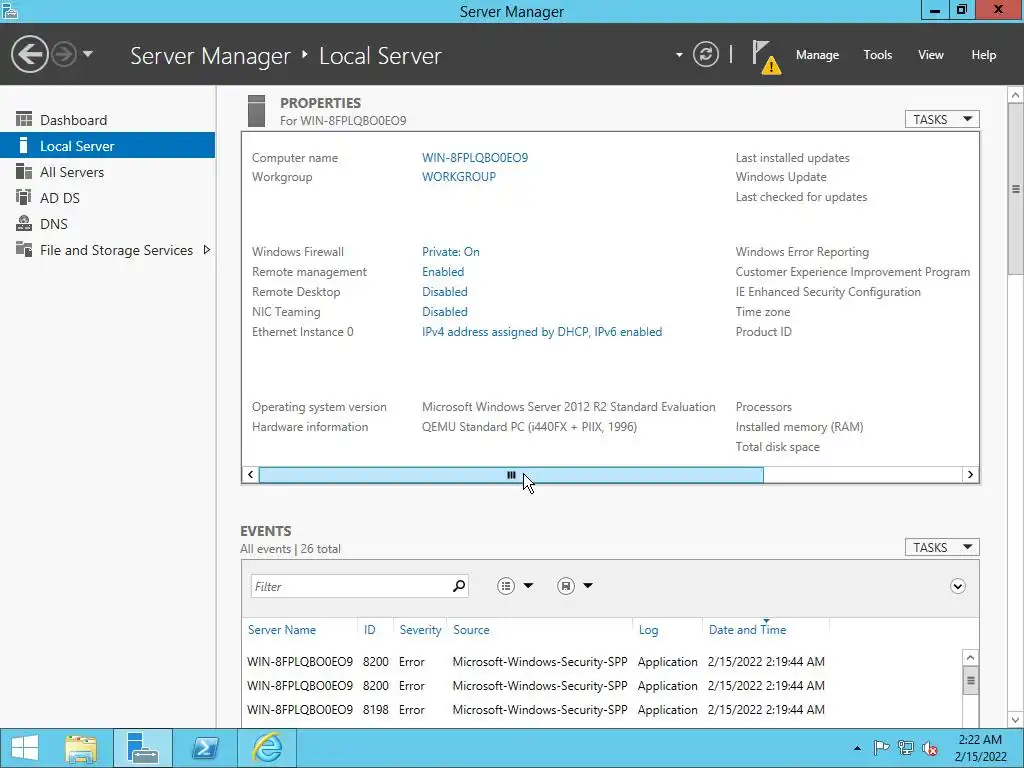This screenshot has height=768, width=1024.
Task: Click the forward navigation arrow
Action: [64, 54]
